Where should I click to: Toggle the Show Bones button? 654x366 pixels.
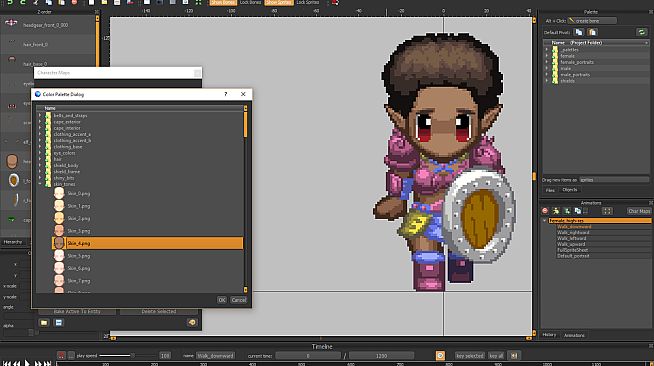[223, 2]
